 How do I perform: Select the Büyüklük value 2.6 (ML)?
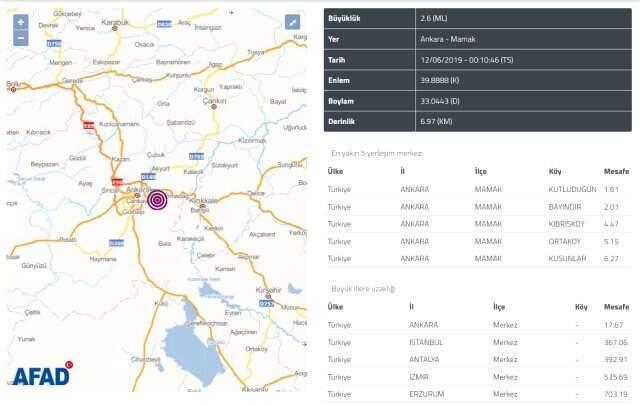[x=433, y=18]
